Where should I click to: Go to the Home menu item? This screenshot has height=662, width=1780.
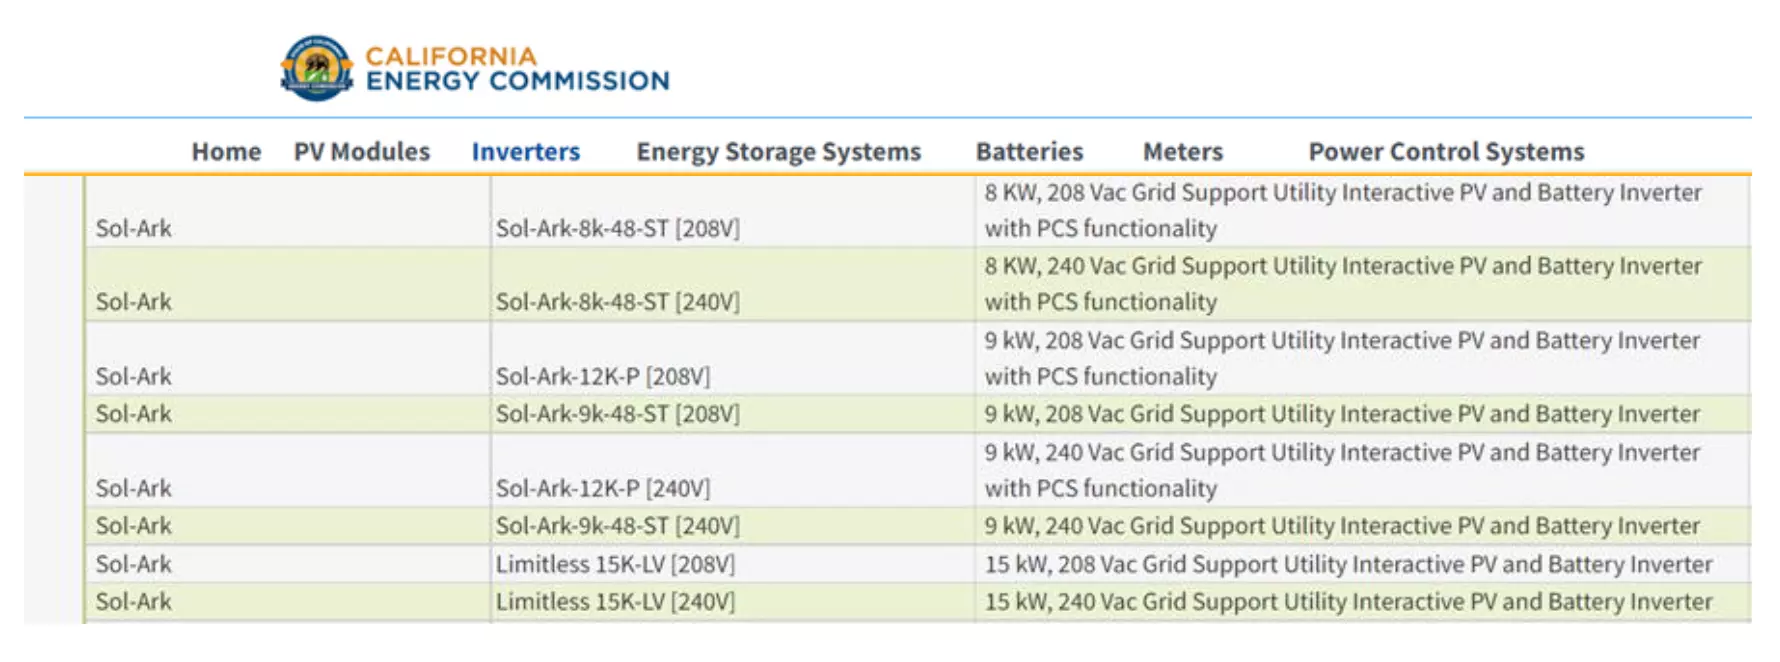(226, 152)
